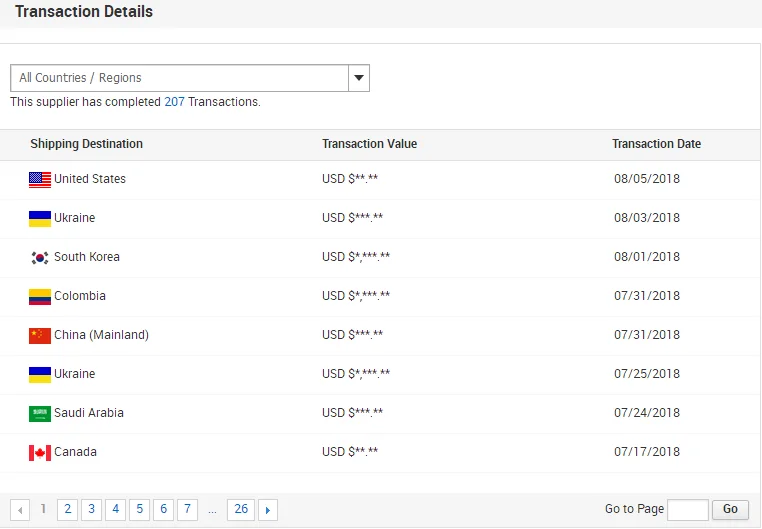Click the Canada flag icon
The height and width of the screenshot is (529, 762).
point(40,453)
